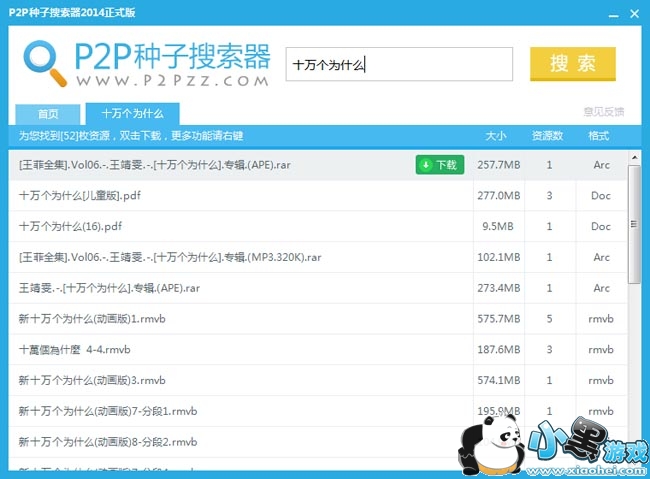This screenshot has height=479, width=650.
Task: Sort results by the 资源数 column header
Action: click(x=547, y=136)
